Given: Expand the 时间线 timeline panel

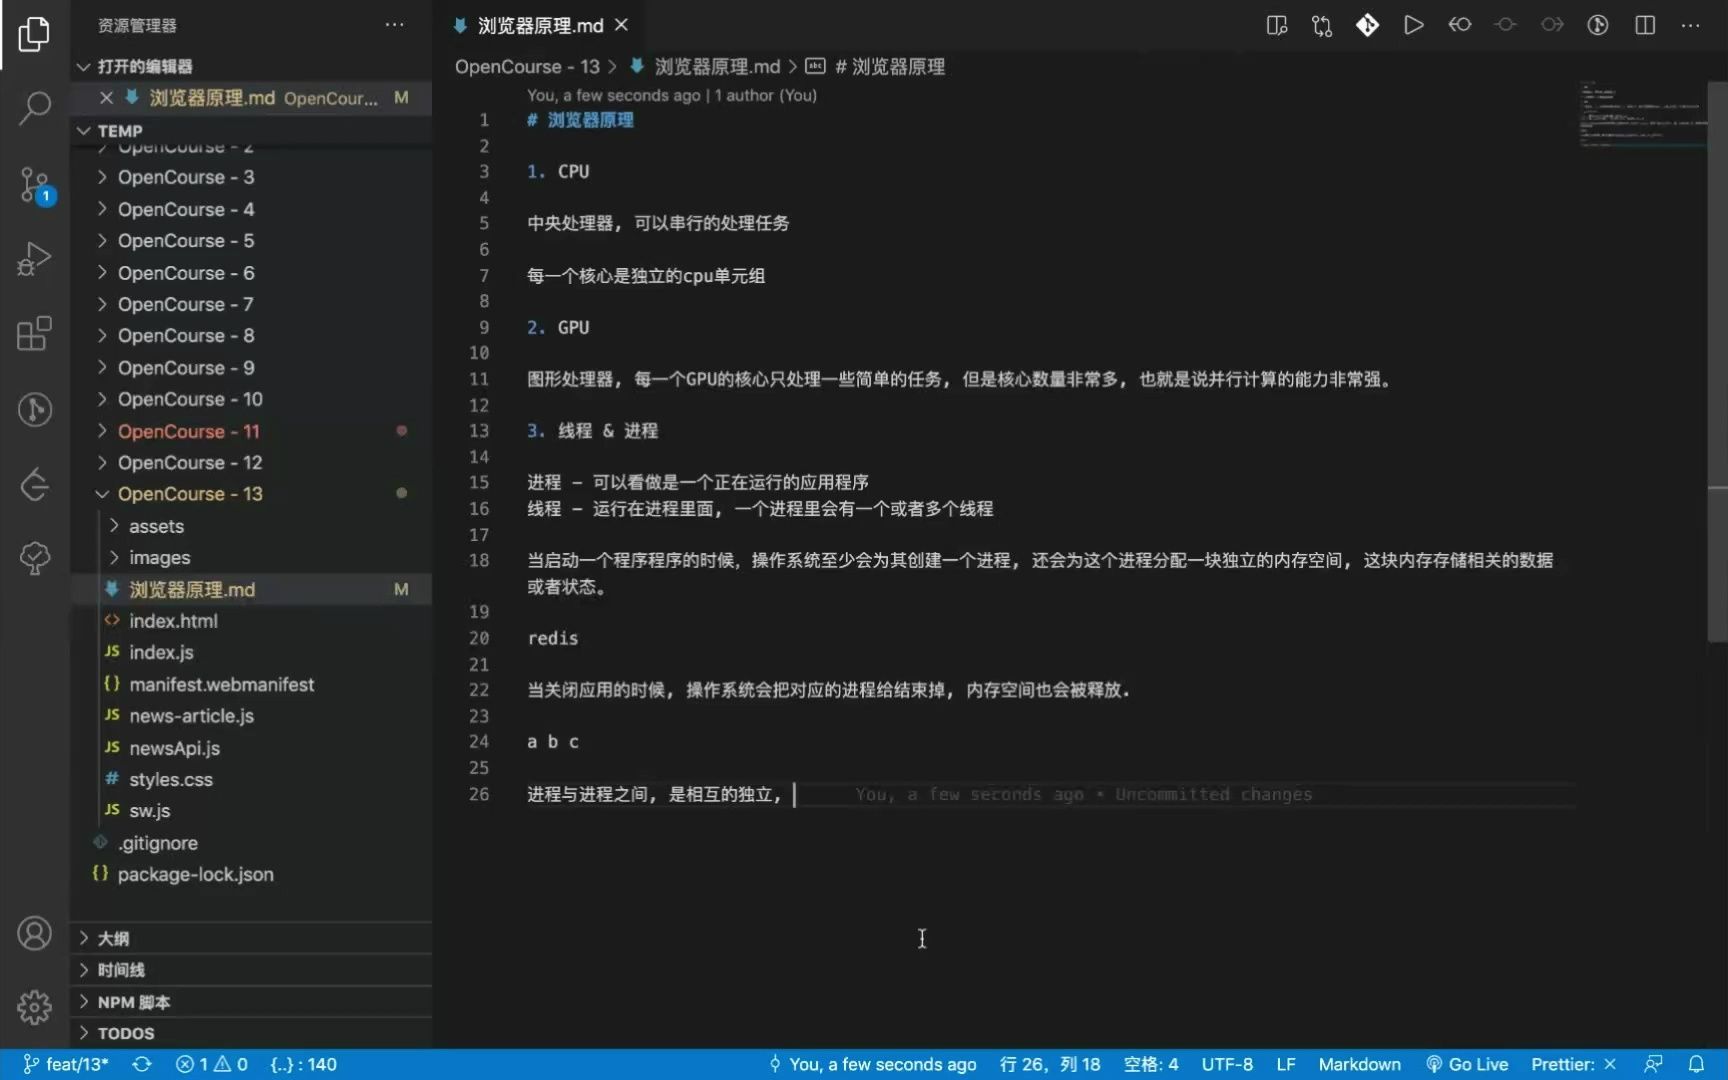Looking at the screenshot, I should point(250,970).
